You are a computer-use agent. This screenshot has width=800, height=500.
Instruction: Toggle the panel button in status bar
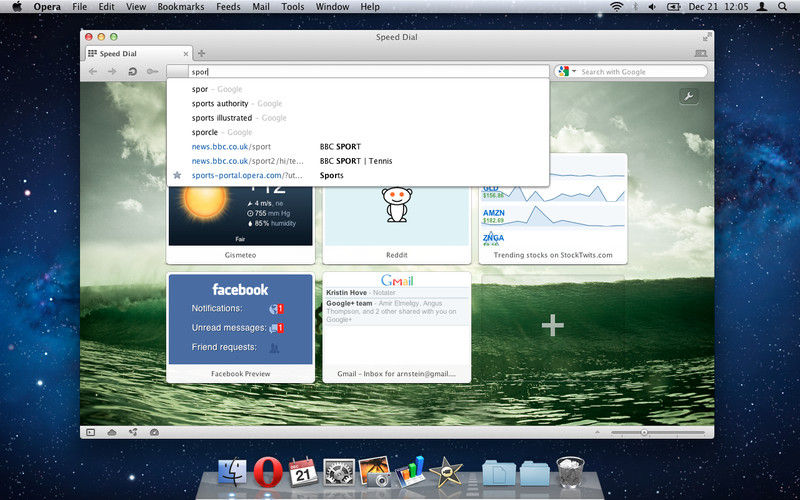coord(90,432)
